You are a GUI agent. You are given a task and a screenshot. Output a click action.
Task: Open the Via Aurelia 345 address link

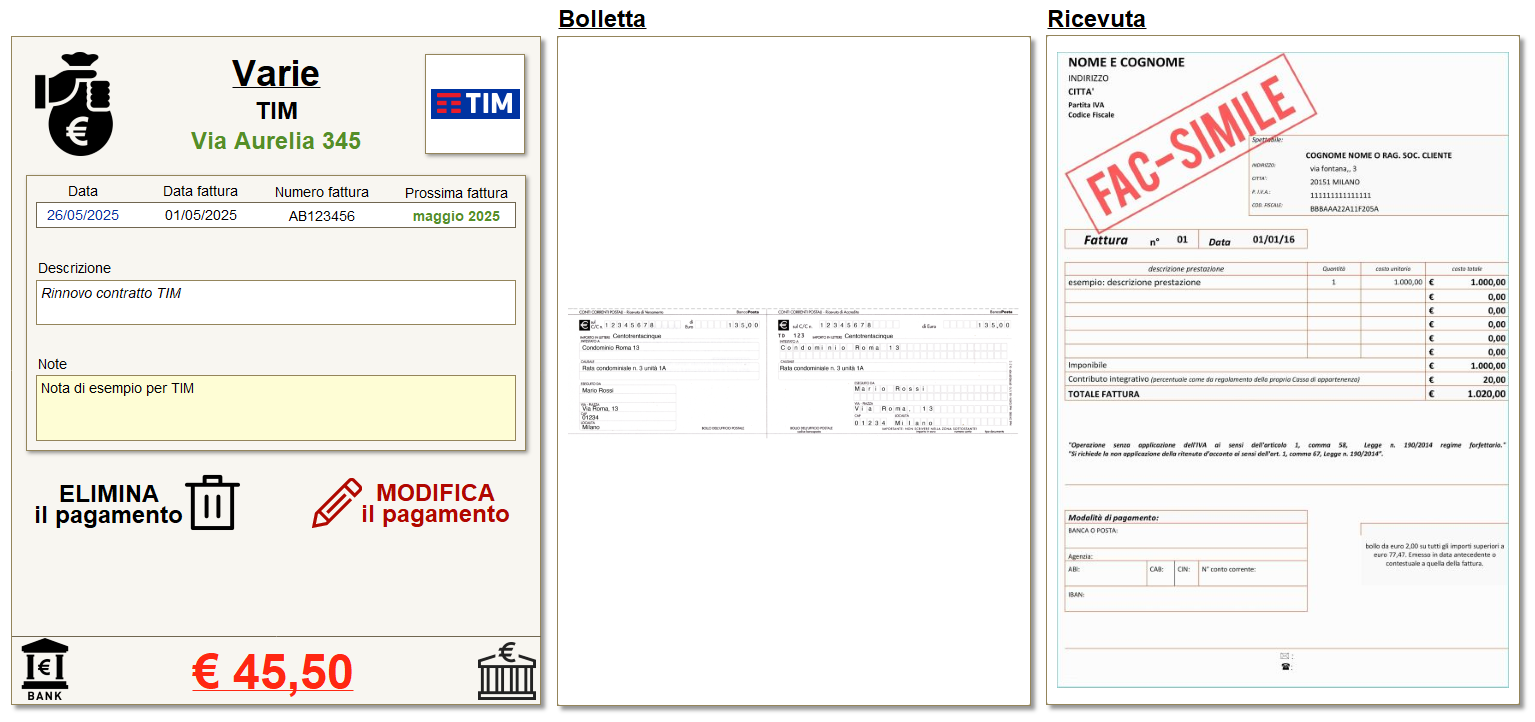click(276, 141)
